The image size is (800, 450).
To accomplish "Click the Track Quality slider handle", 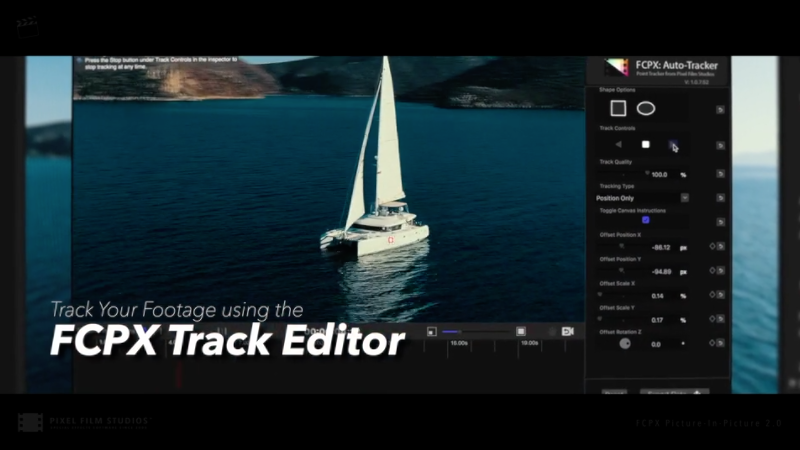I will pos(647,173).
